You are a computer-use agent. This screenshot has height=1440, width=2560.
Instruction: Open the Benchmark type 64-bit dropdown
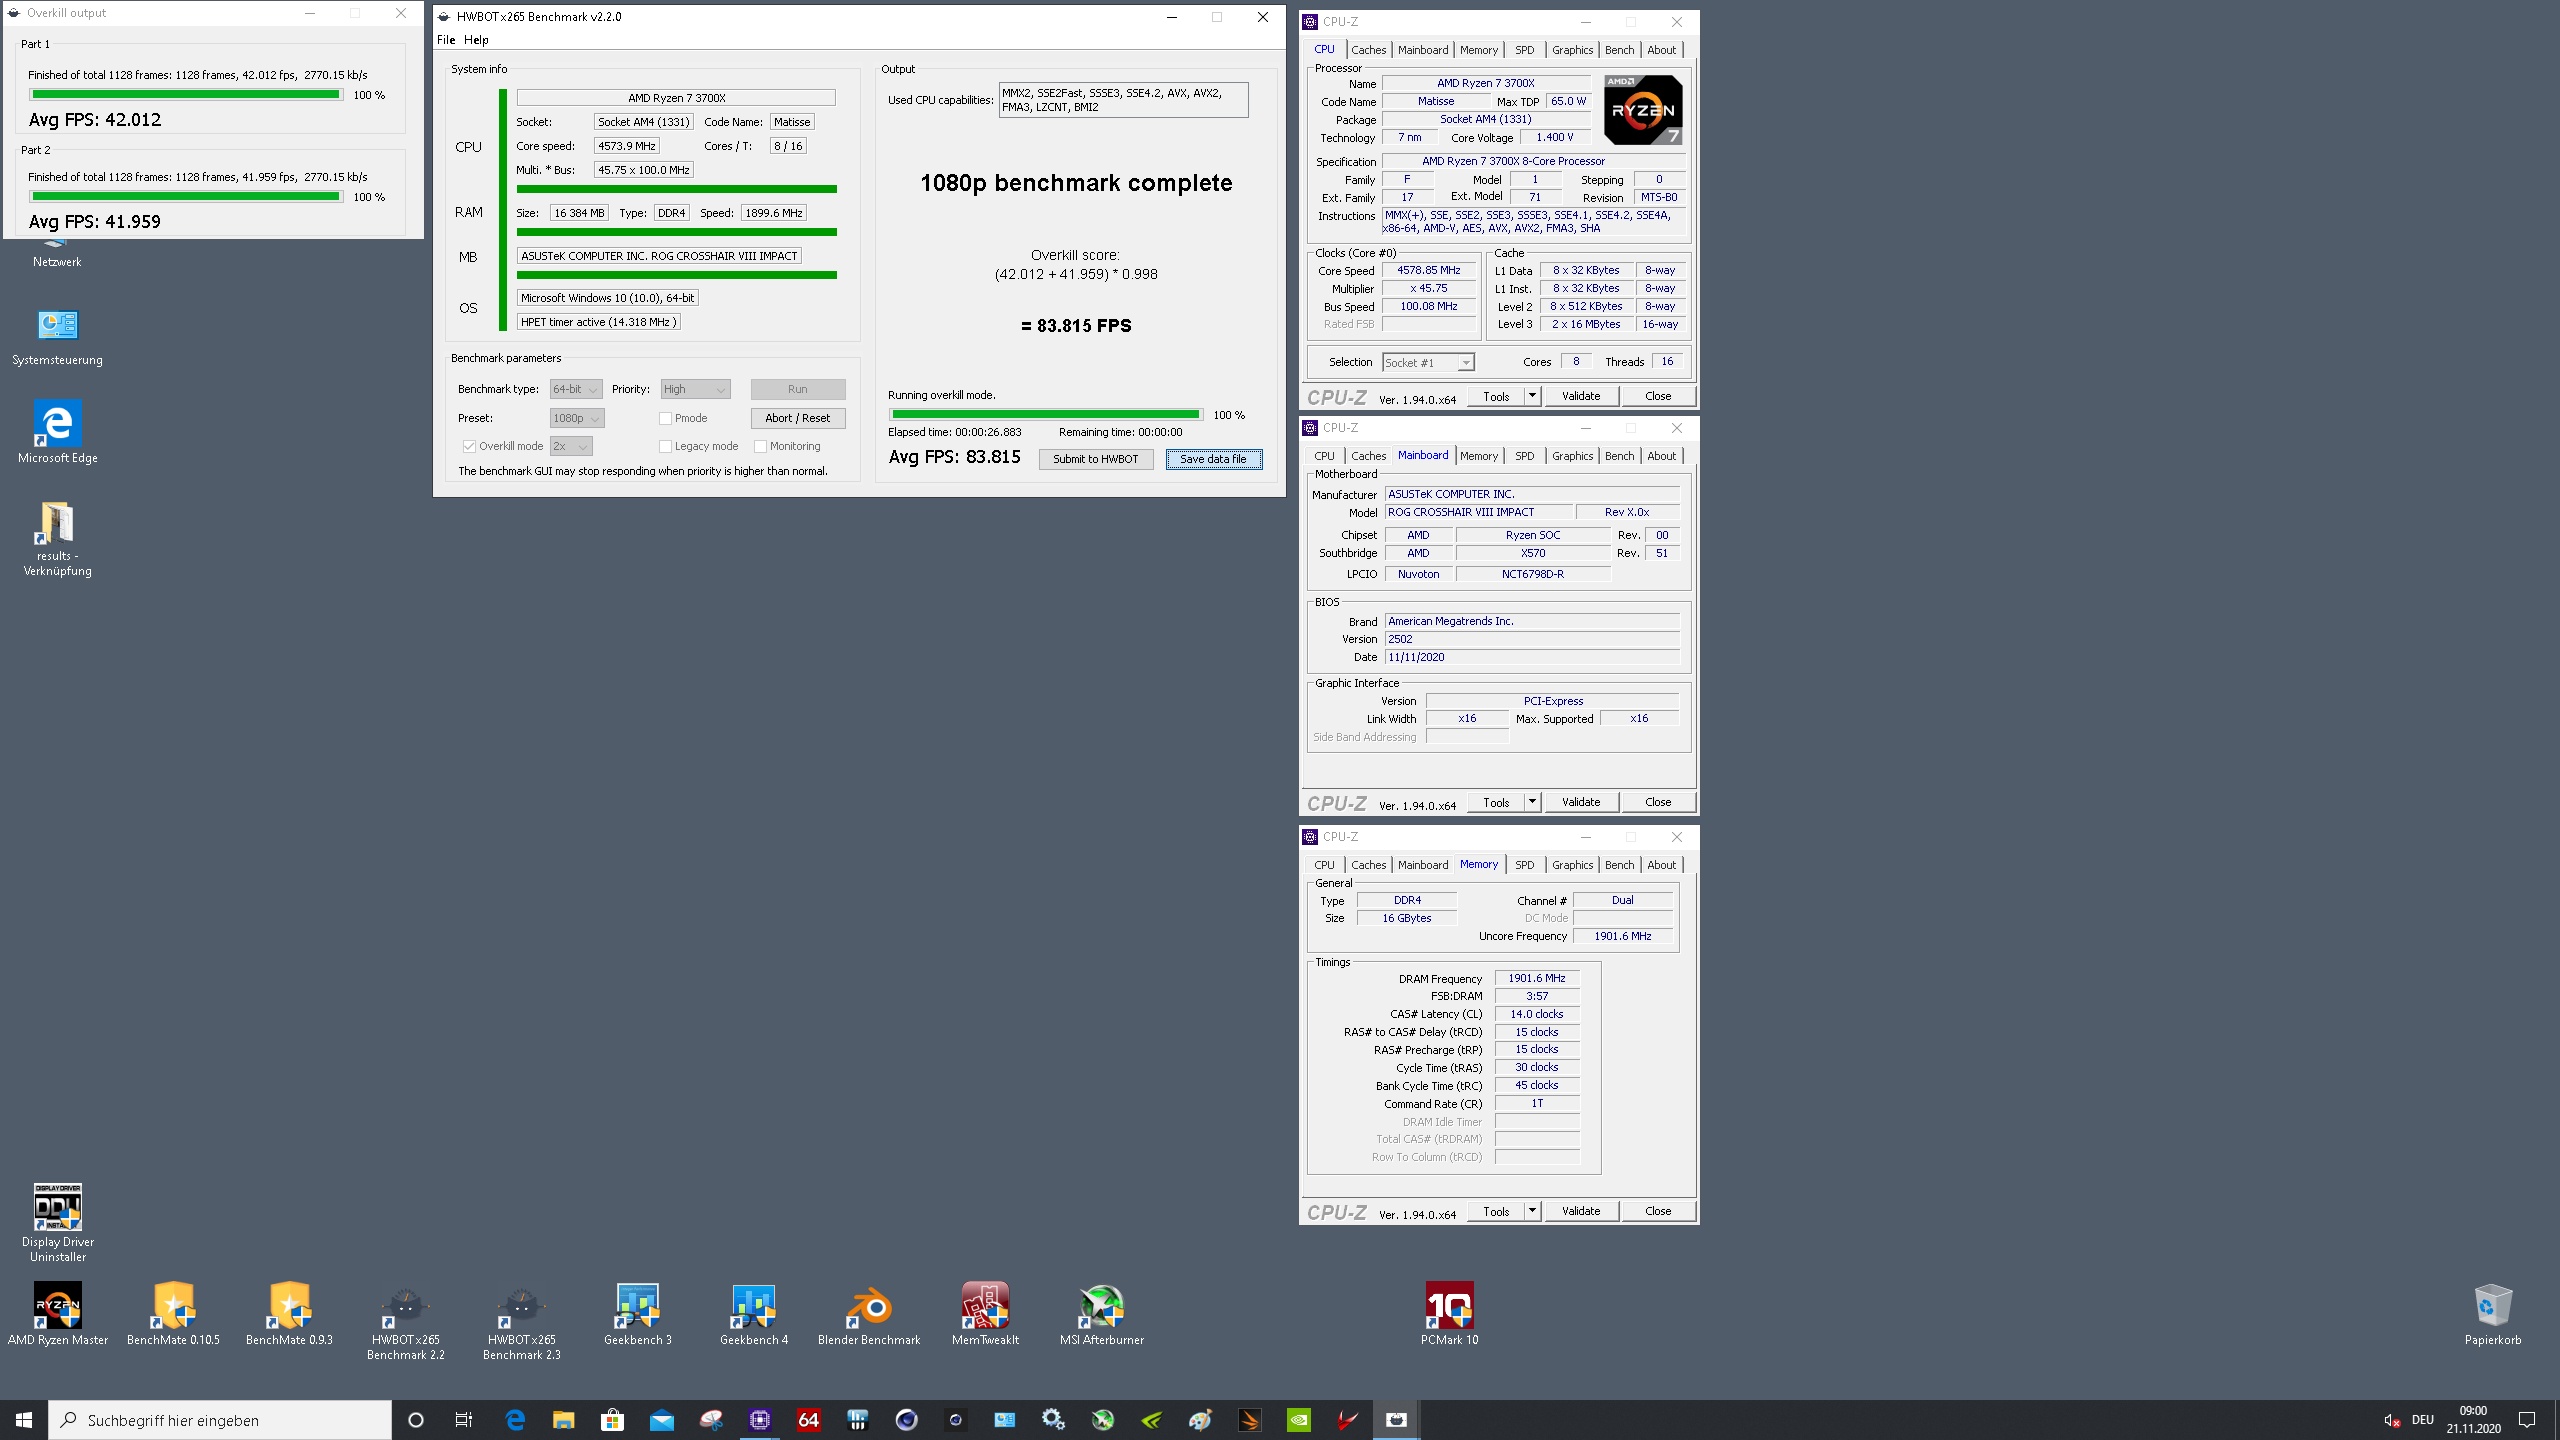pos(576,389)
